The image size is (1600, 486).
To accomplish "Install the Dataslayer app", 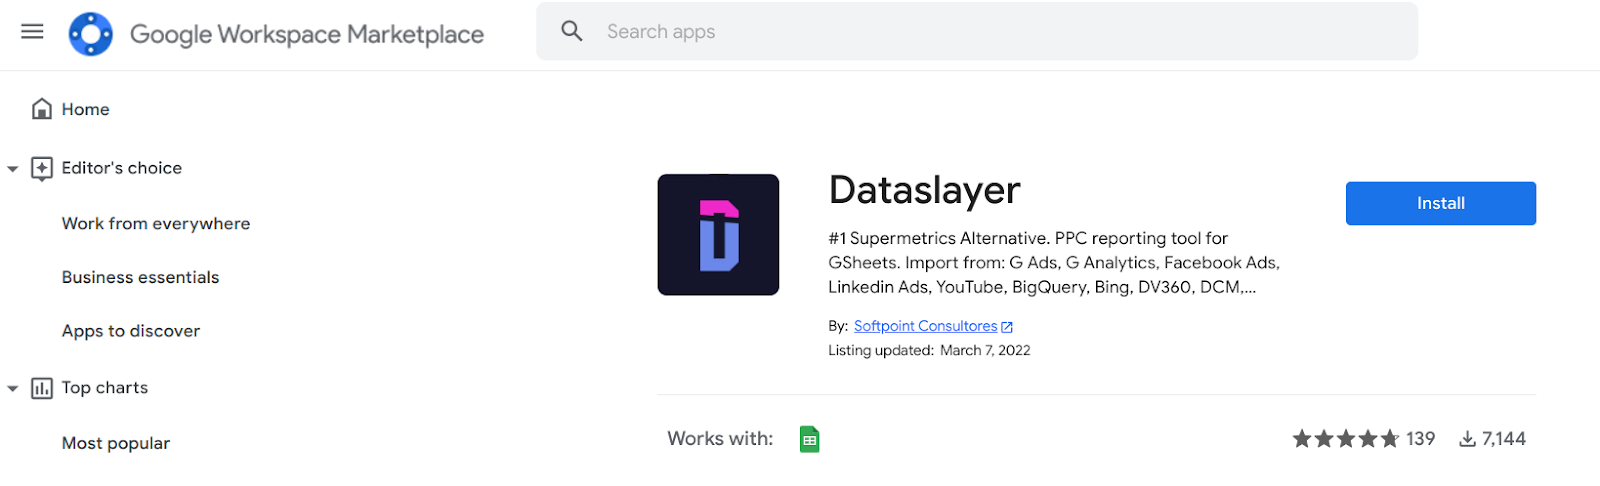I will pos(1440,203).
